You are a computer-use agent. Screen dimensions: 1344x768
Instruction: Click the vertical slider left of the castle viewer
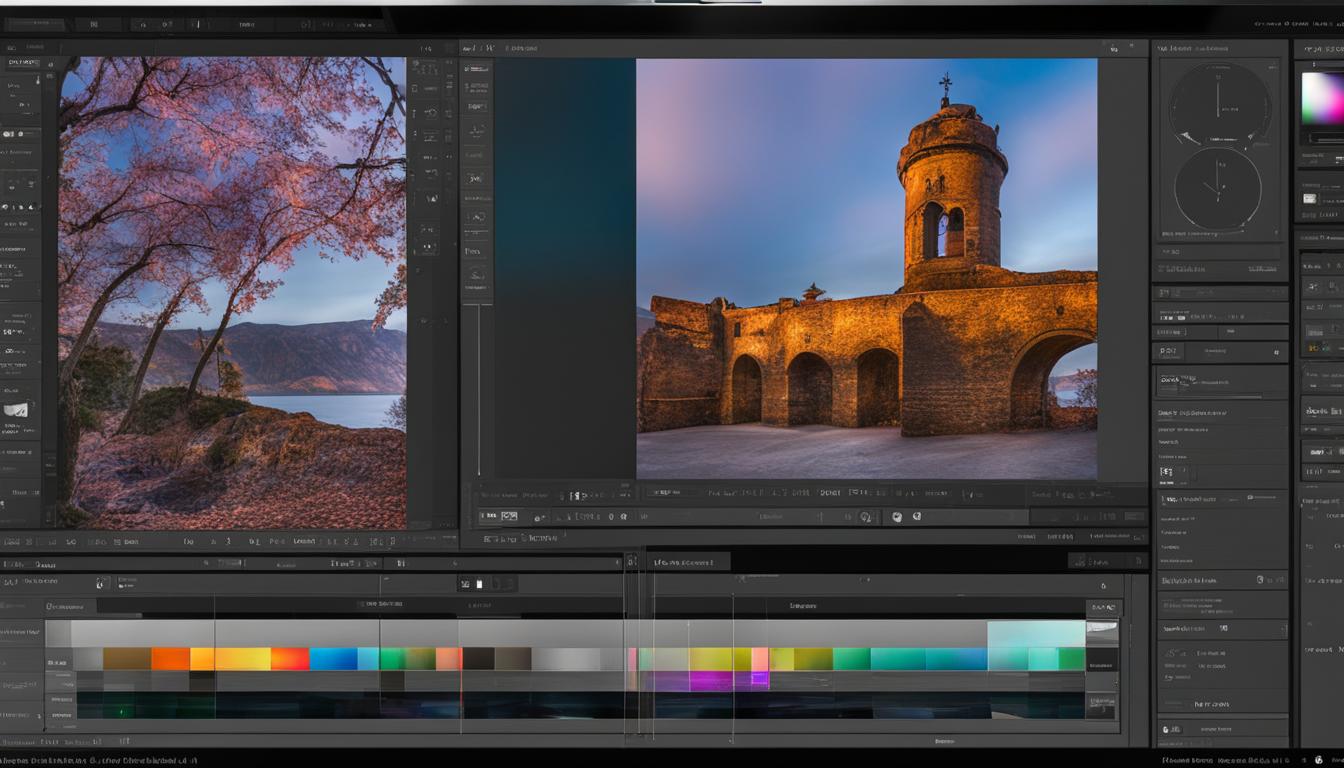[x=478, y=390]
